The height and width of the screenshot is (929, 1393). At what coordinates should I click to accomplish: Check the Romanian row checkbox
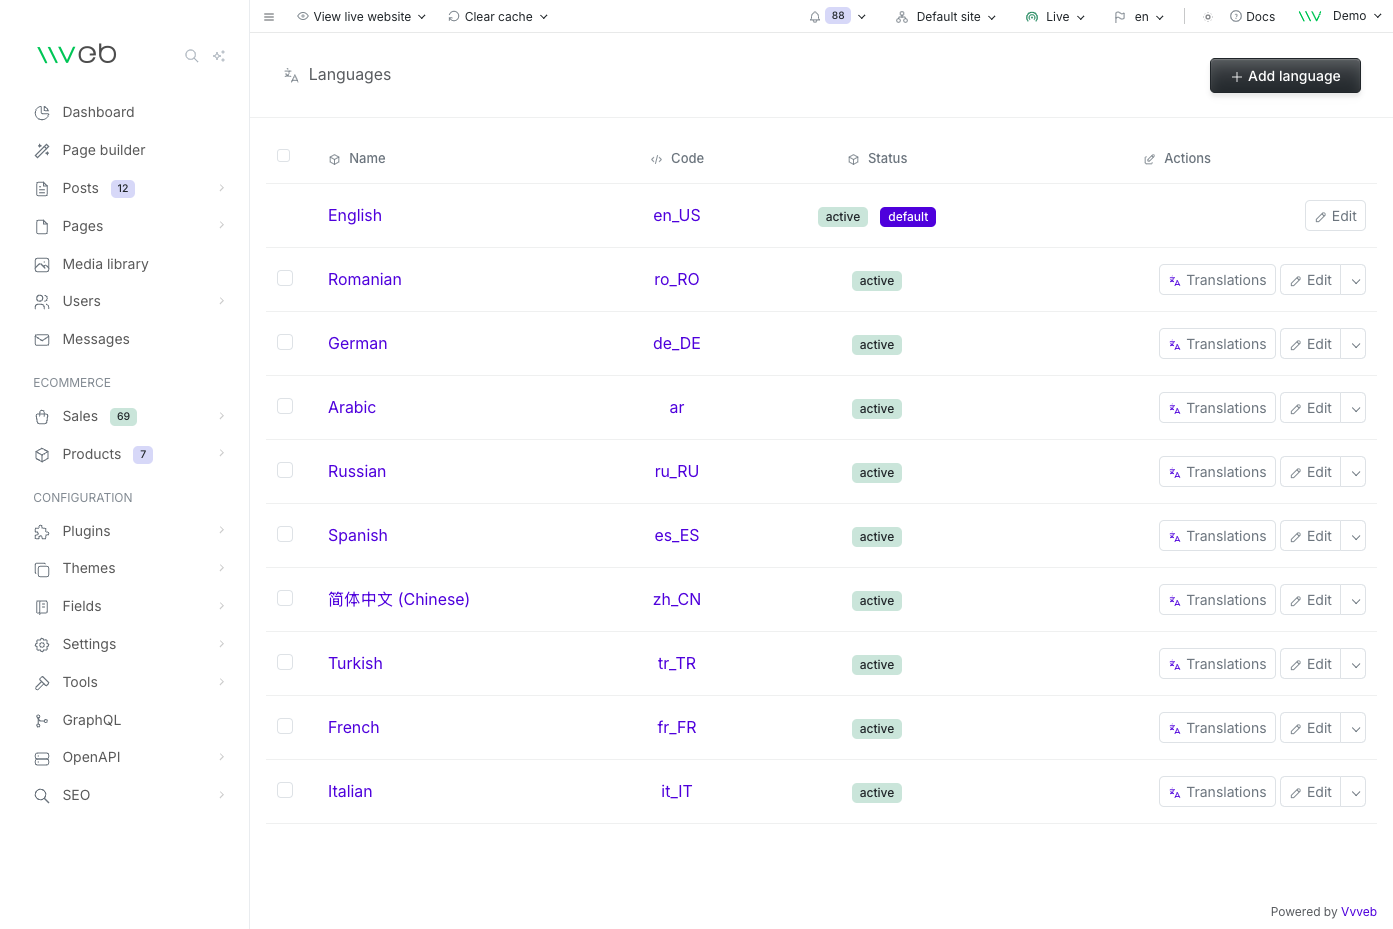tap(285, 278)
